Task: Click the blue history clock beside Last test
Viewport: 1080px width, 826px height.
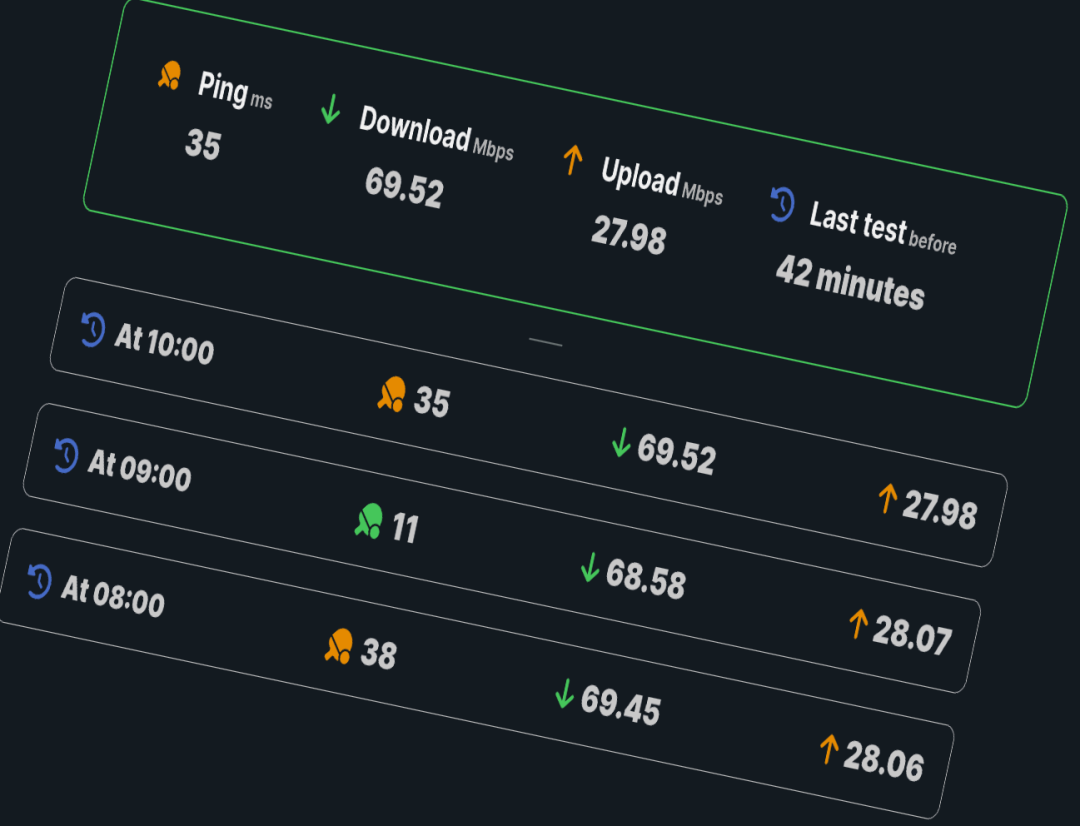Action: [782, 204]
